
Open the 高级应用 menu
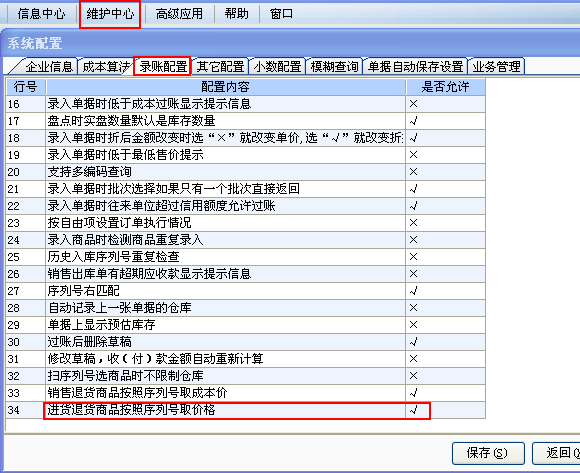(179, 14)
